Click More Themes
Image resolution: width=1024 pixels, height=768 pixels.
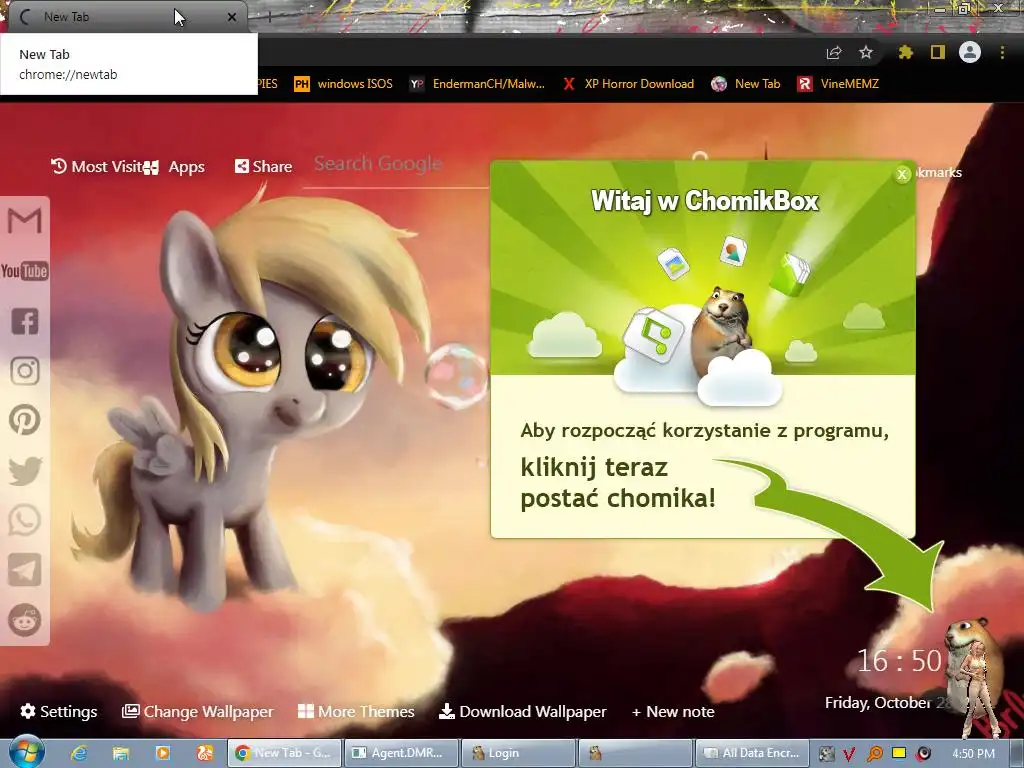[x=356, y=711]
